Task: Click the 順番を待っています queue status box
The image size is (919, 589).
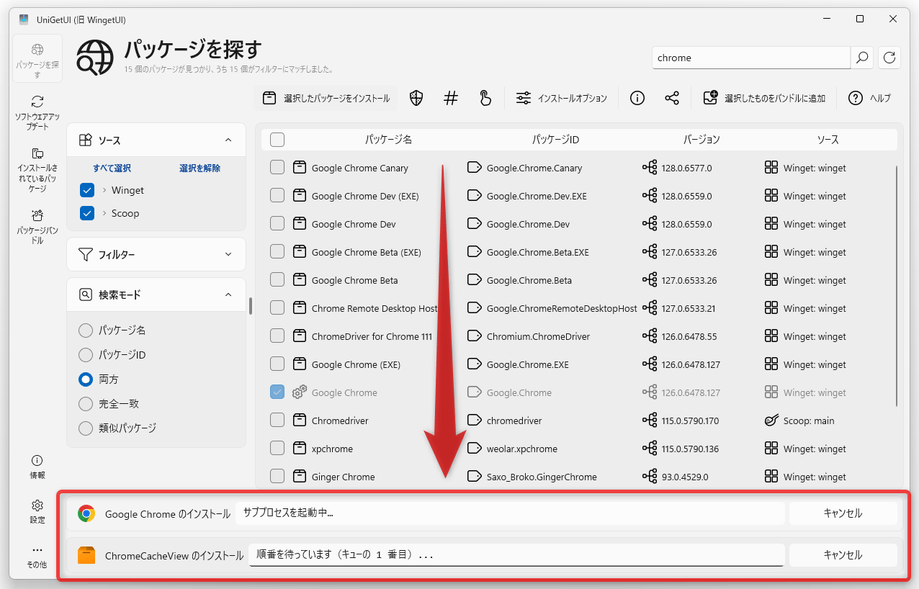Action: click(x=516, y=554)
